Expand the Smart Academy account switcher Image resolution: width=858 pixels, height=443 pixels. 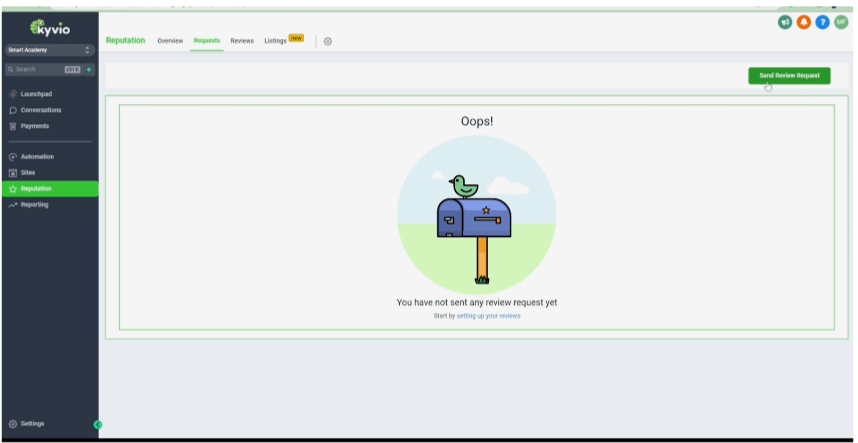[49, 50]
